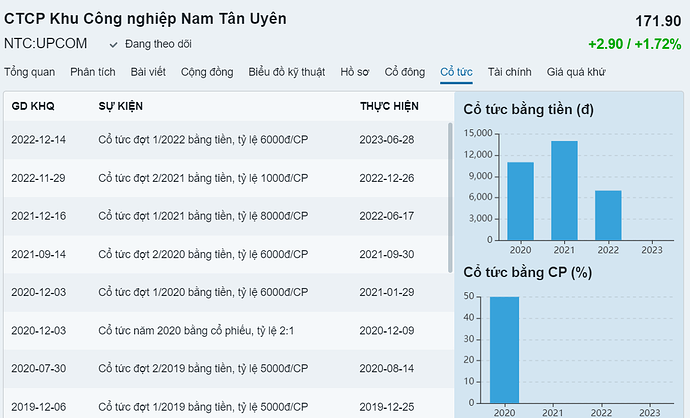Open the Biểu đồ kỹ thuật tab
The image size is (690, 418).
pos(286,72)
